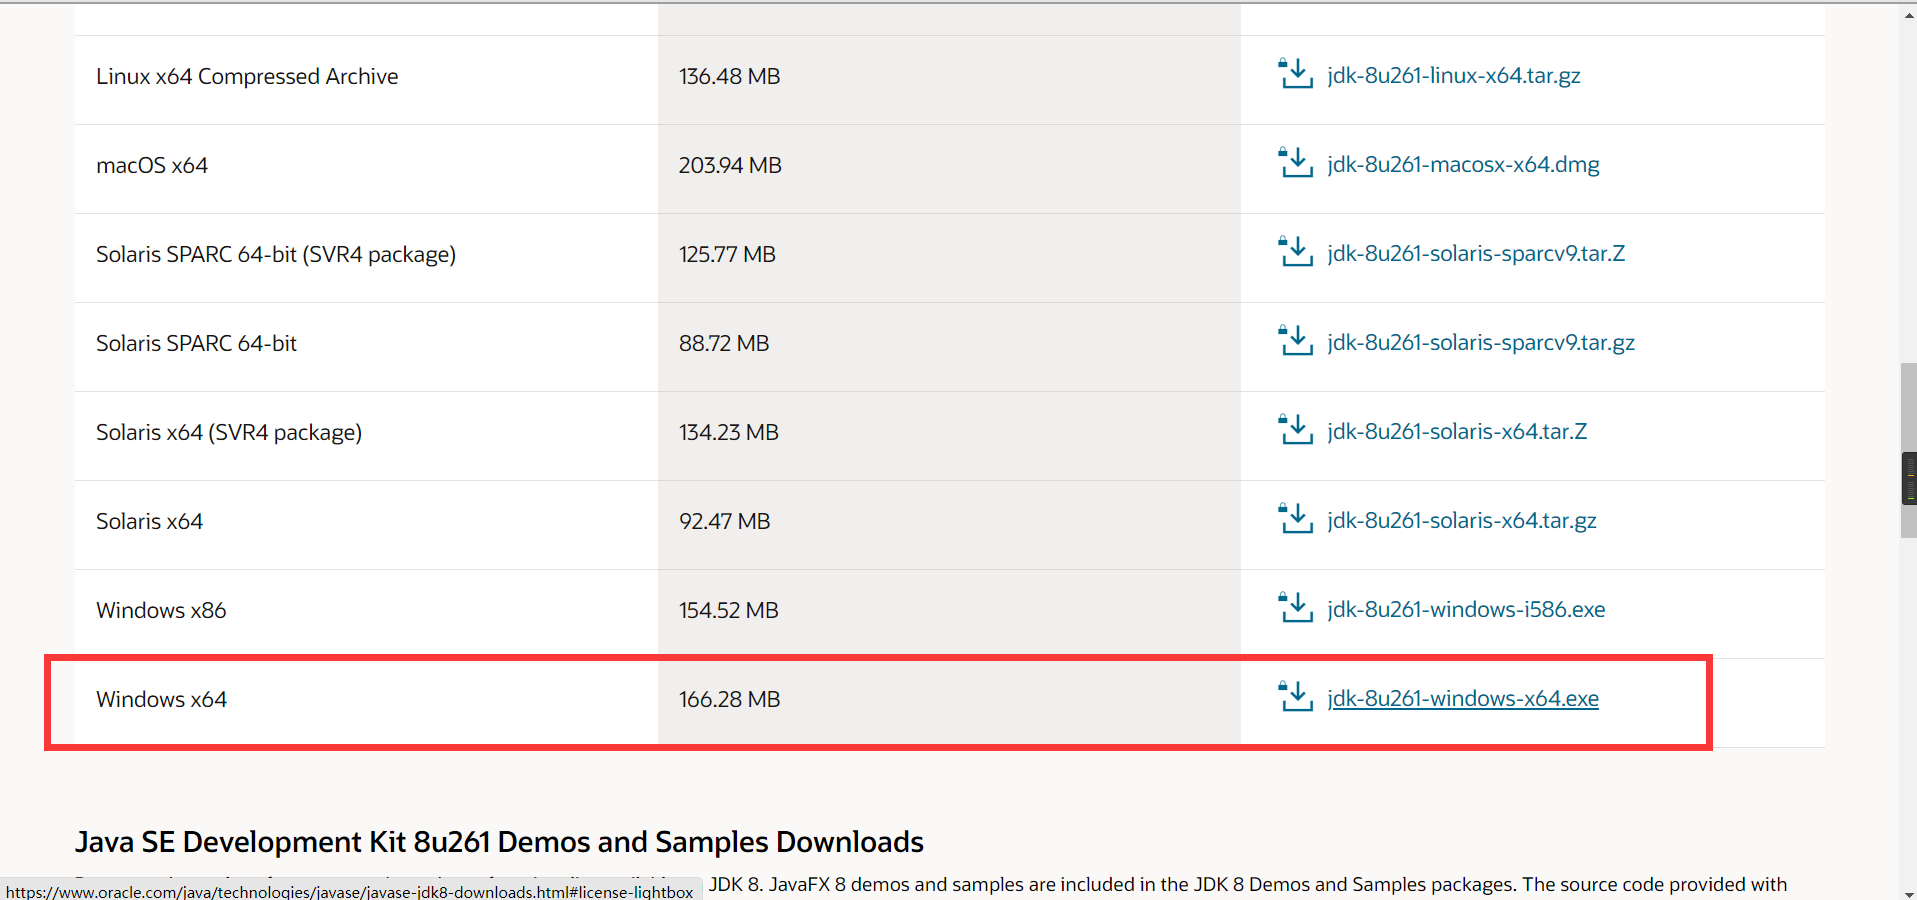Download jdk-8u261-windows-x64.exe installer
Screen dimensions: 1917x900
[x=1463, y=699]
